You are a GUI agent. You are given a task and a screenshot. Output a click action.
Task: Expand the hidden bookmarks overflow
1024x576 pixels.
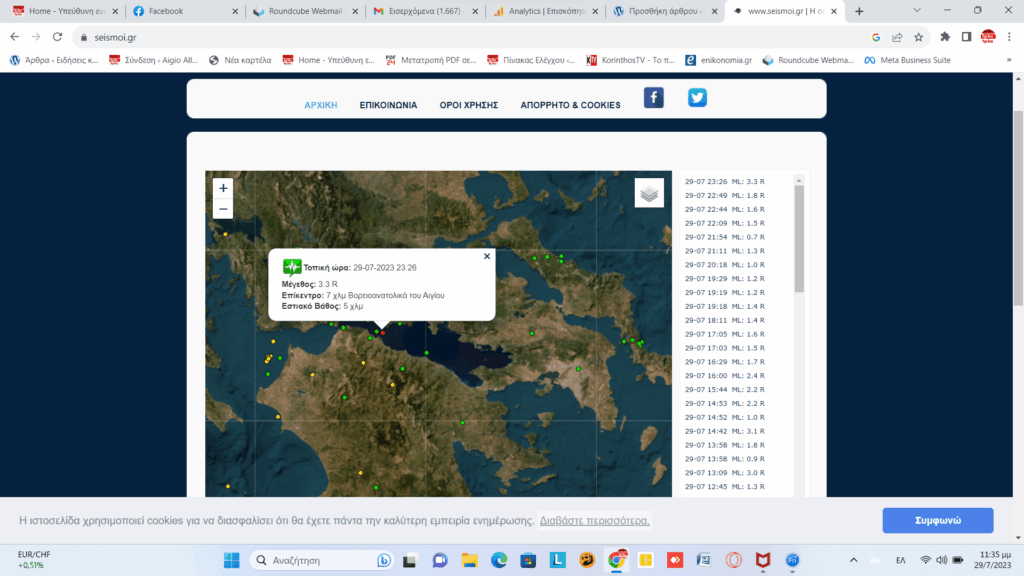click(x=1008, y=60)
